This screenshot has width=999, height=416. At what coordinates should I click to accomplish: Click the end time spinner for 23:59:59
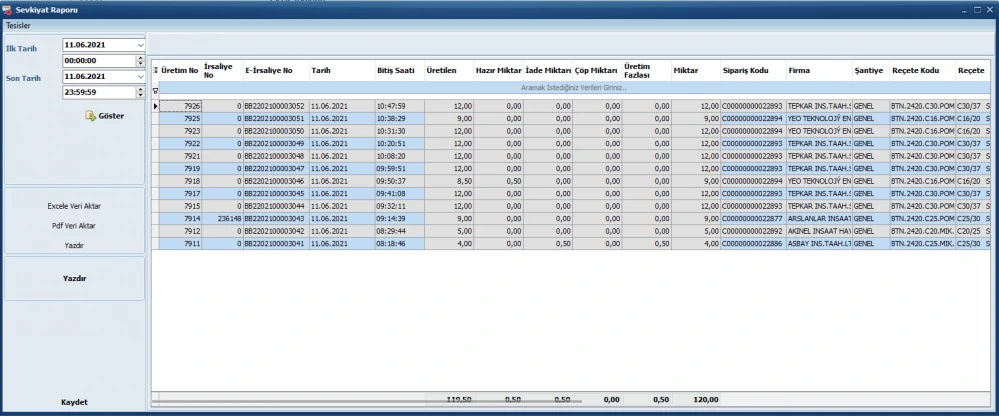click(140, 91)
